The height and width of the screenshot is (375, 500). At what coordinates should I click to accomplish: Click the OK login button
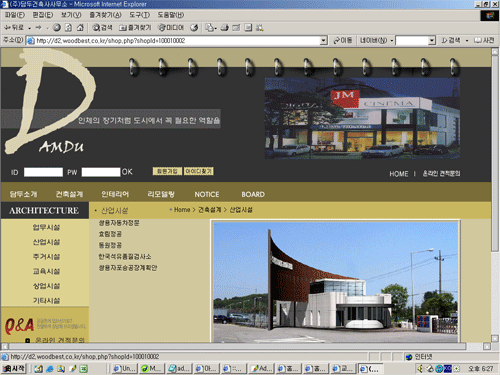pos(127,172)
